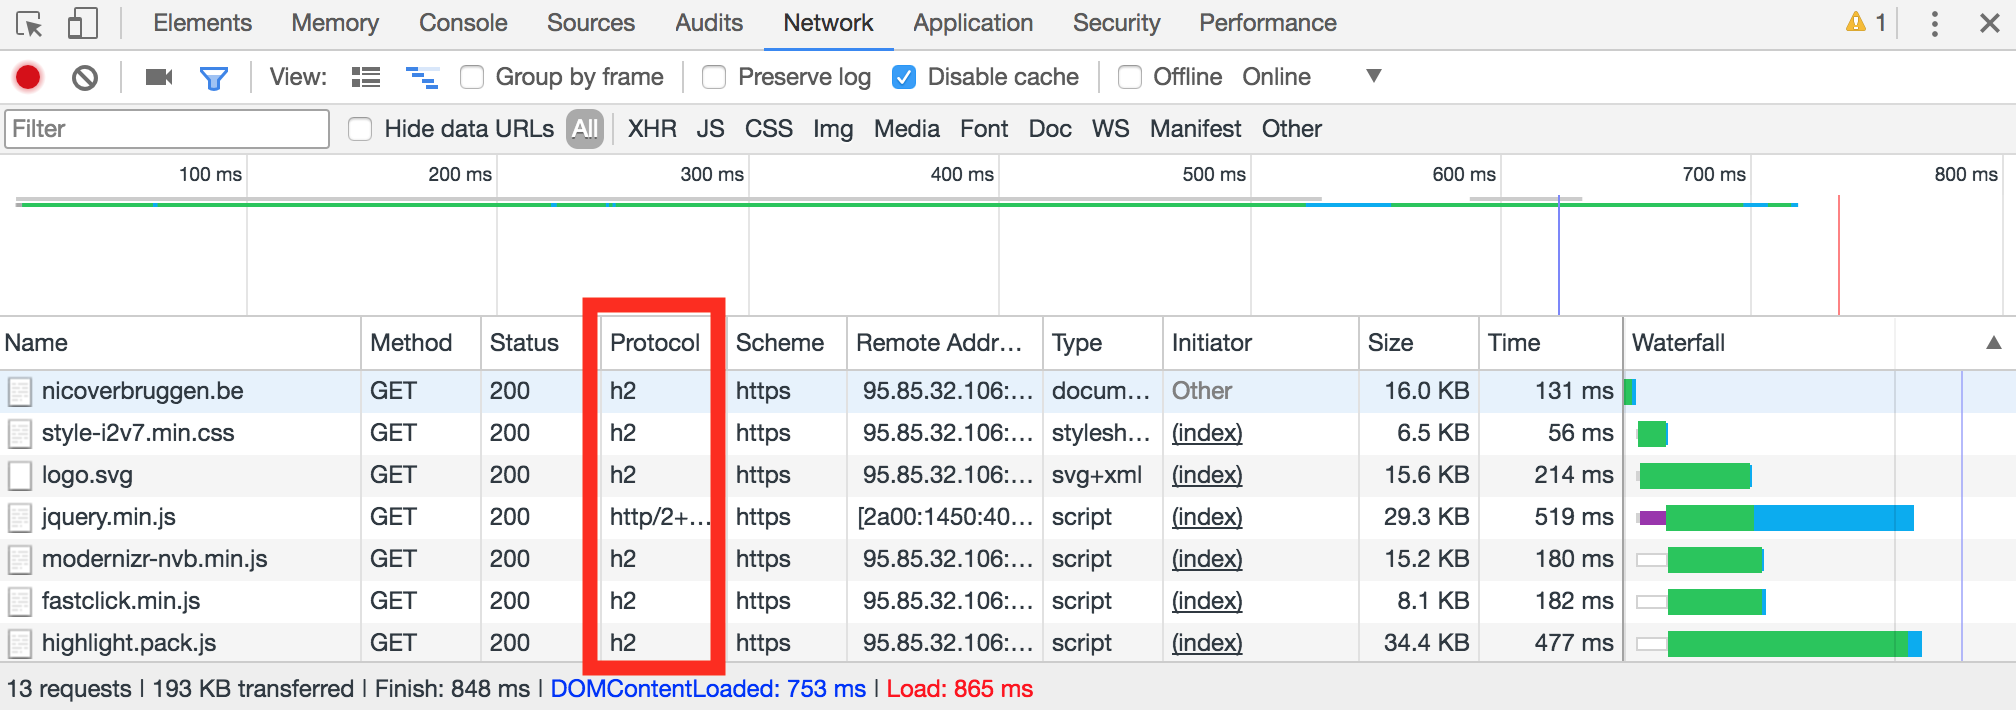Open the Memory tab
The image size is (2016, 710).
click(x=335, y=23)
